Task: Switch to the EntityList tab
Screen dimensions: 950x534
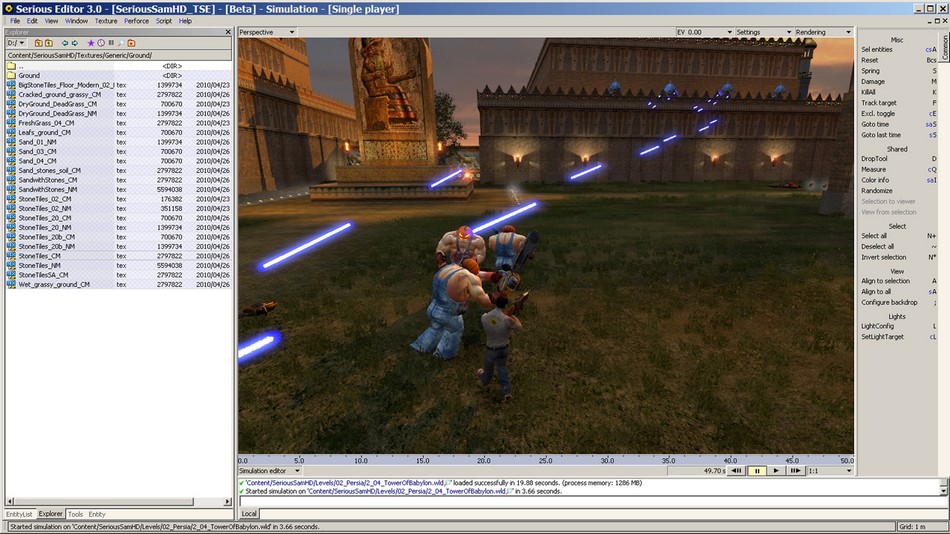Action: (x=19, y=514)
